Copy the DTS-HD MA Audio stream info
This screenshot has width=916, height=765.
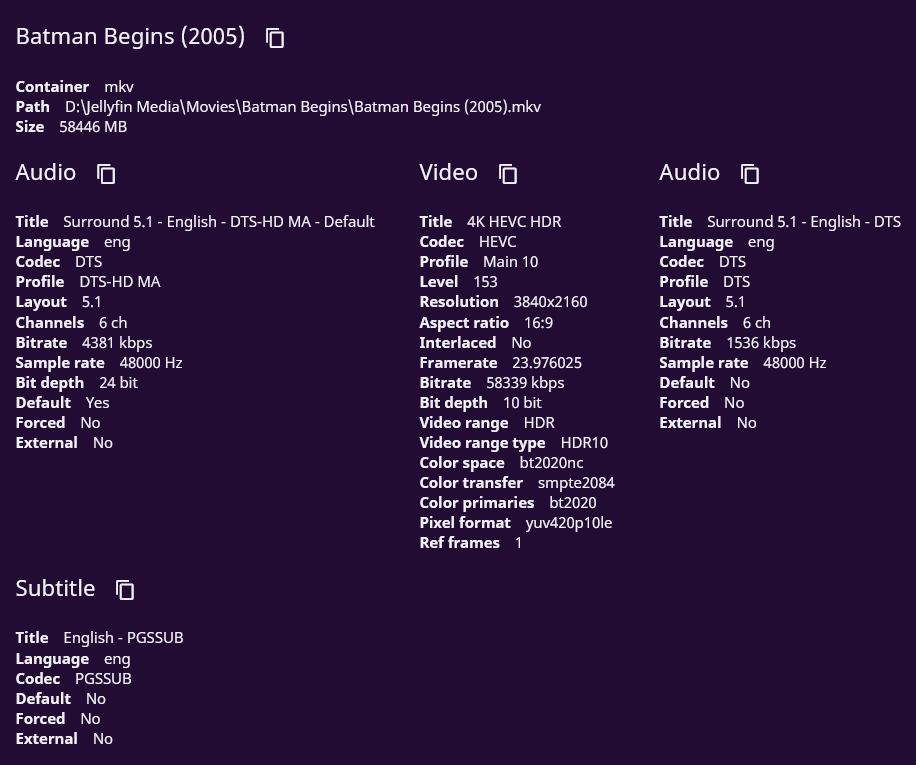tap(106, 174)
